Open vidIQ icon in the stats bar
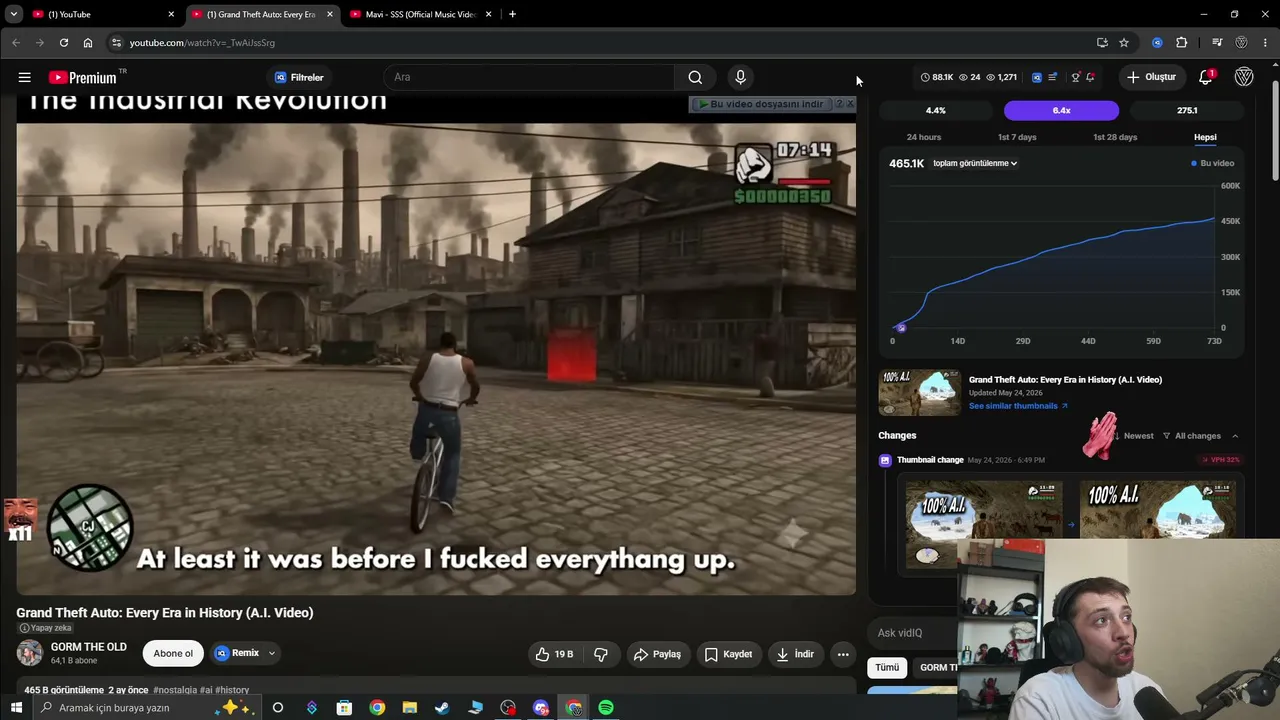 [1037, 77]
